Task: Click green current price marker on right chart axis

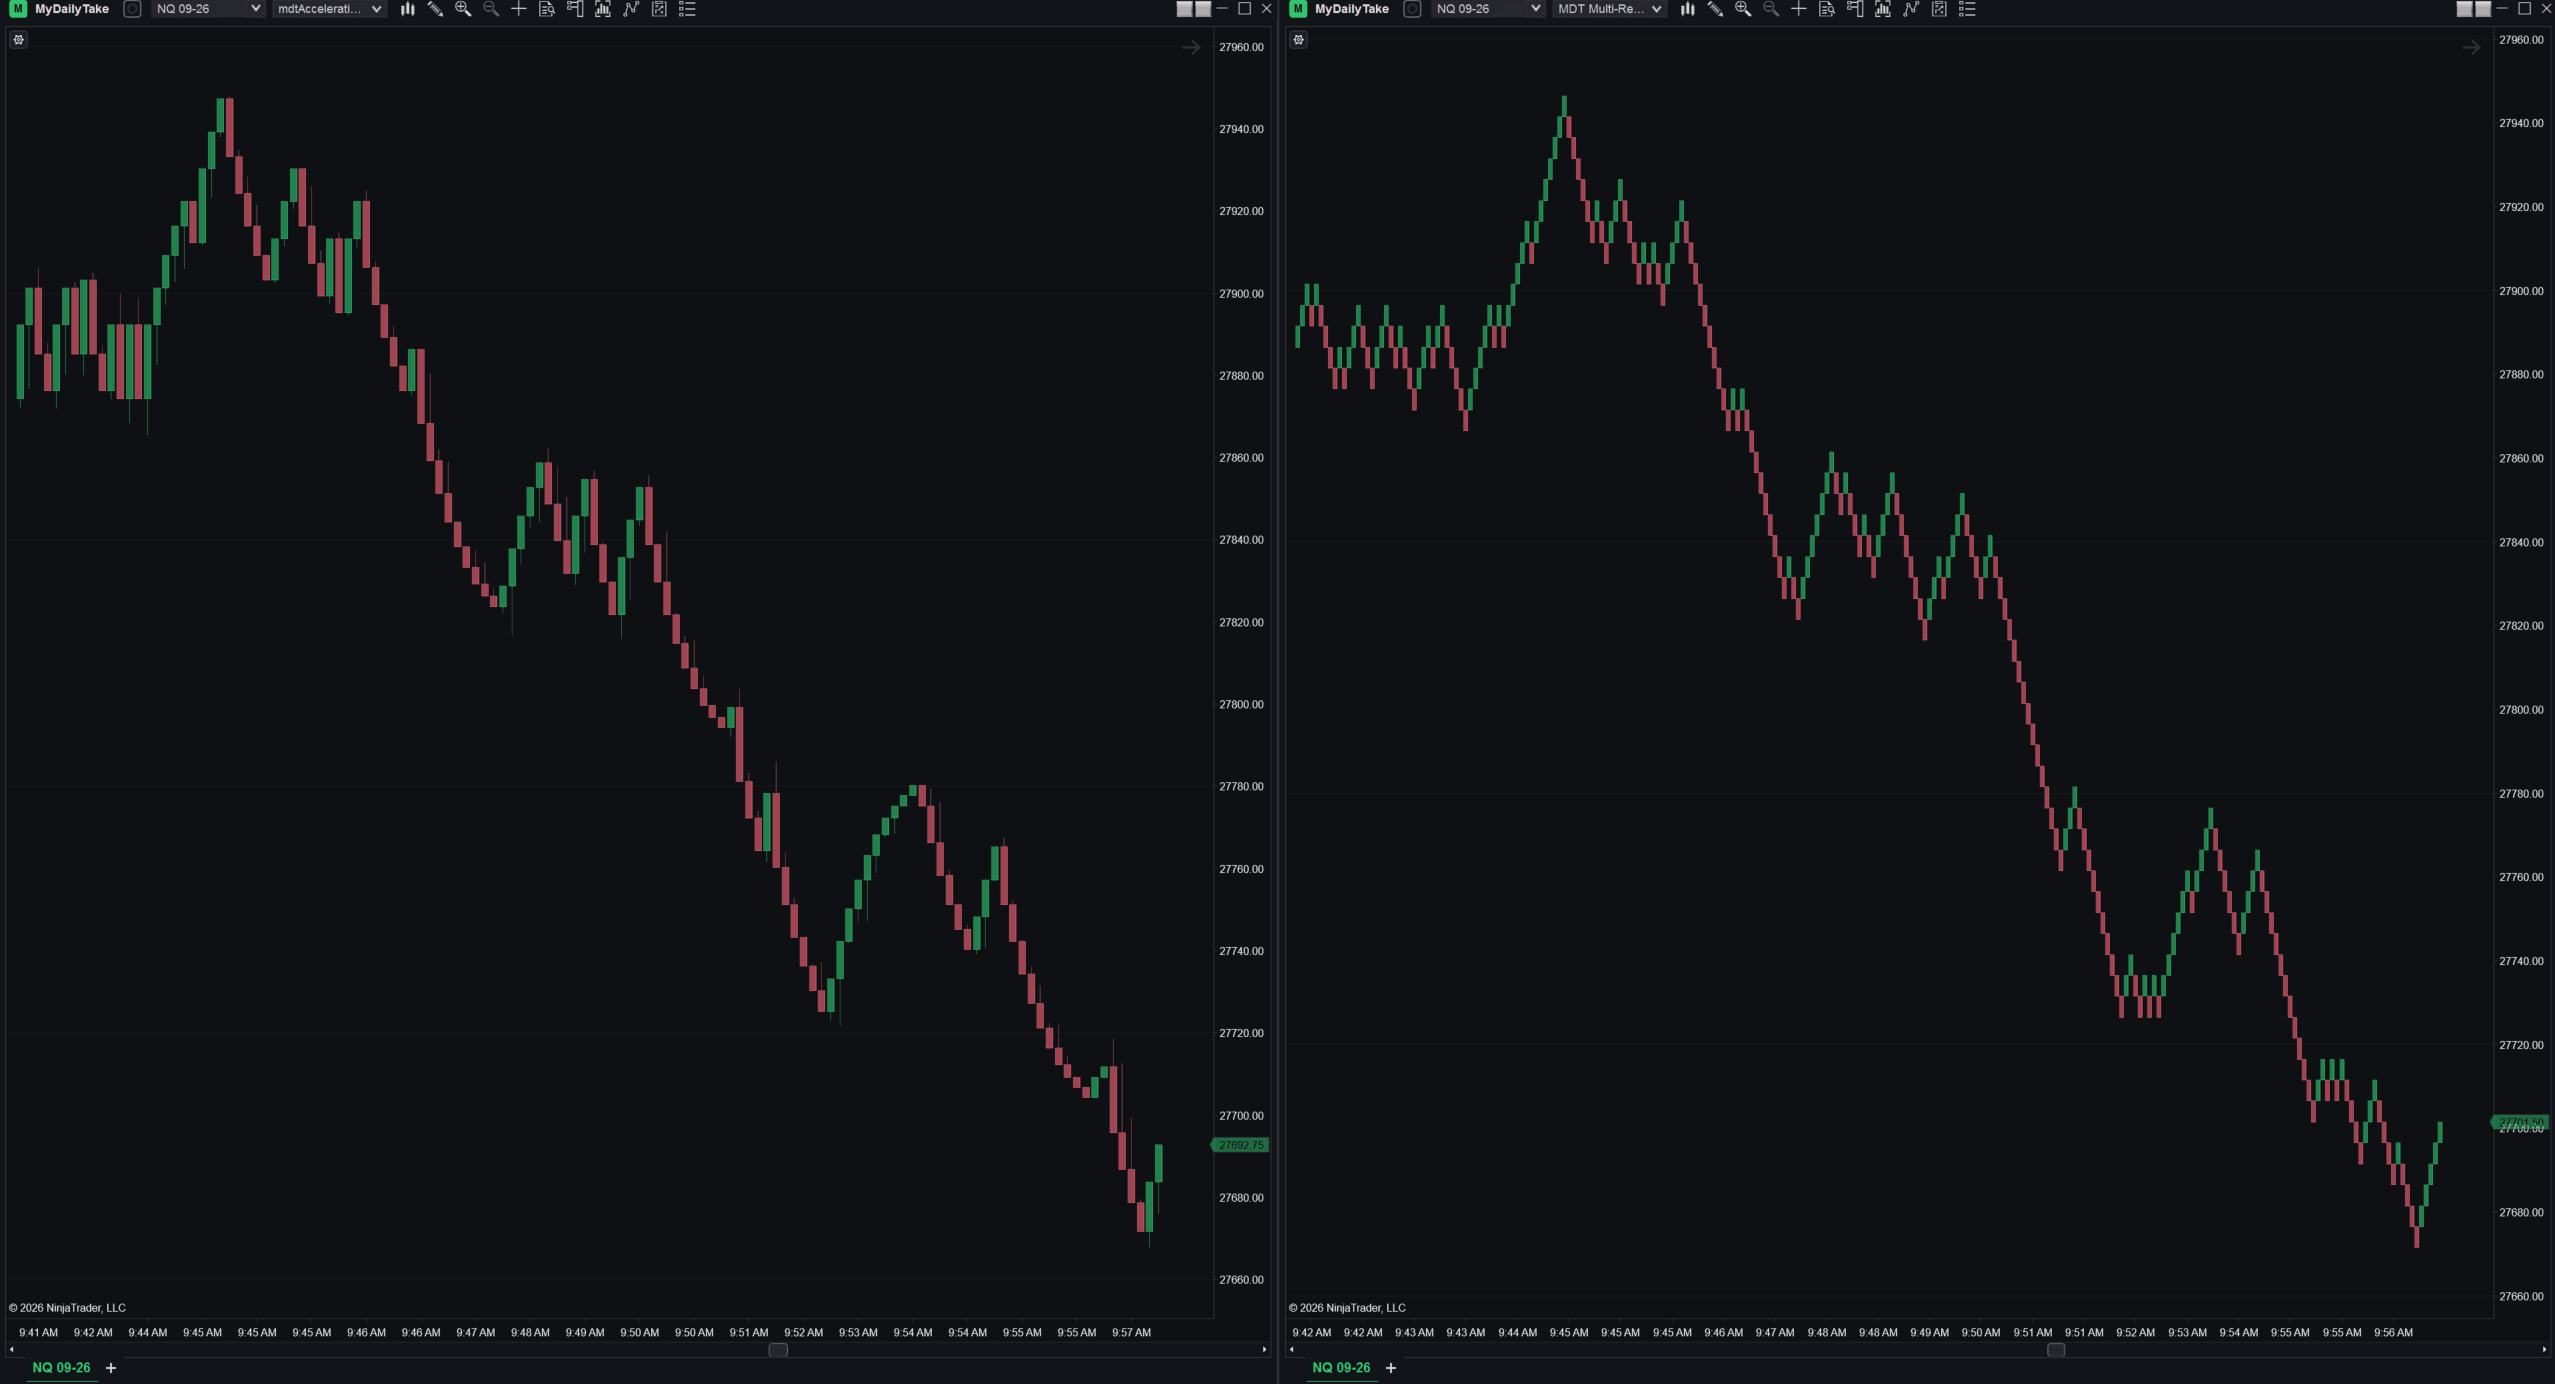Action: pos(2520,1123)
